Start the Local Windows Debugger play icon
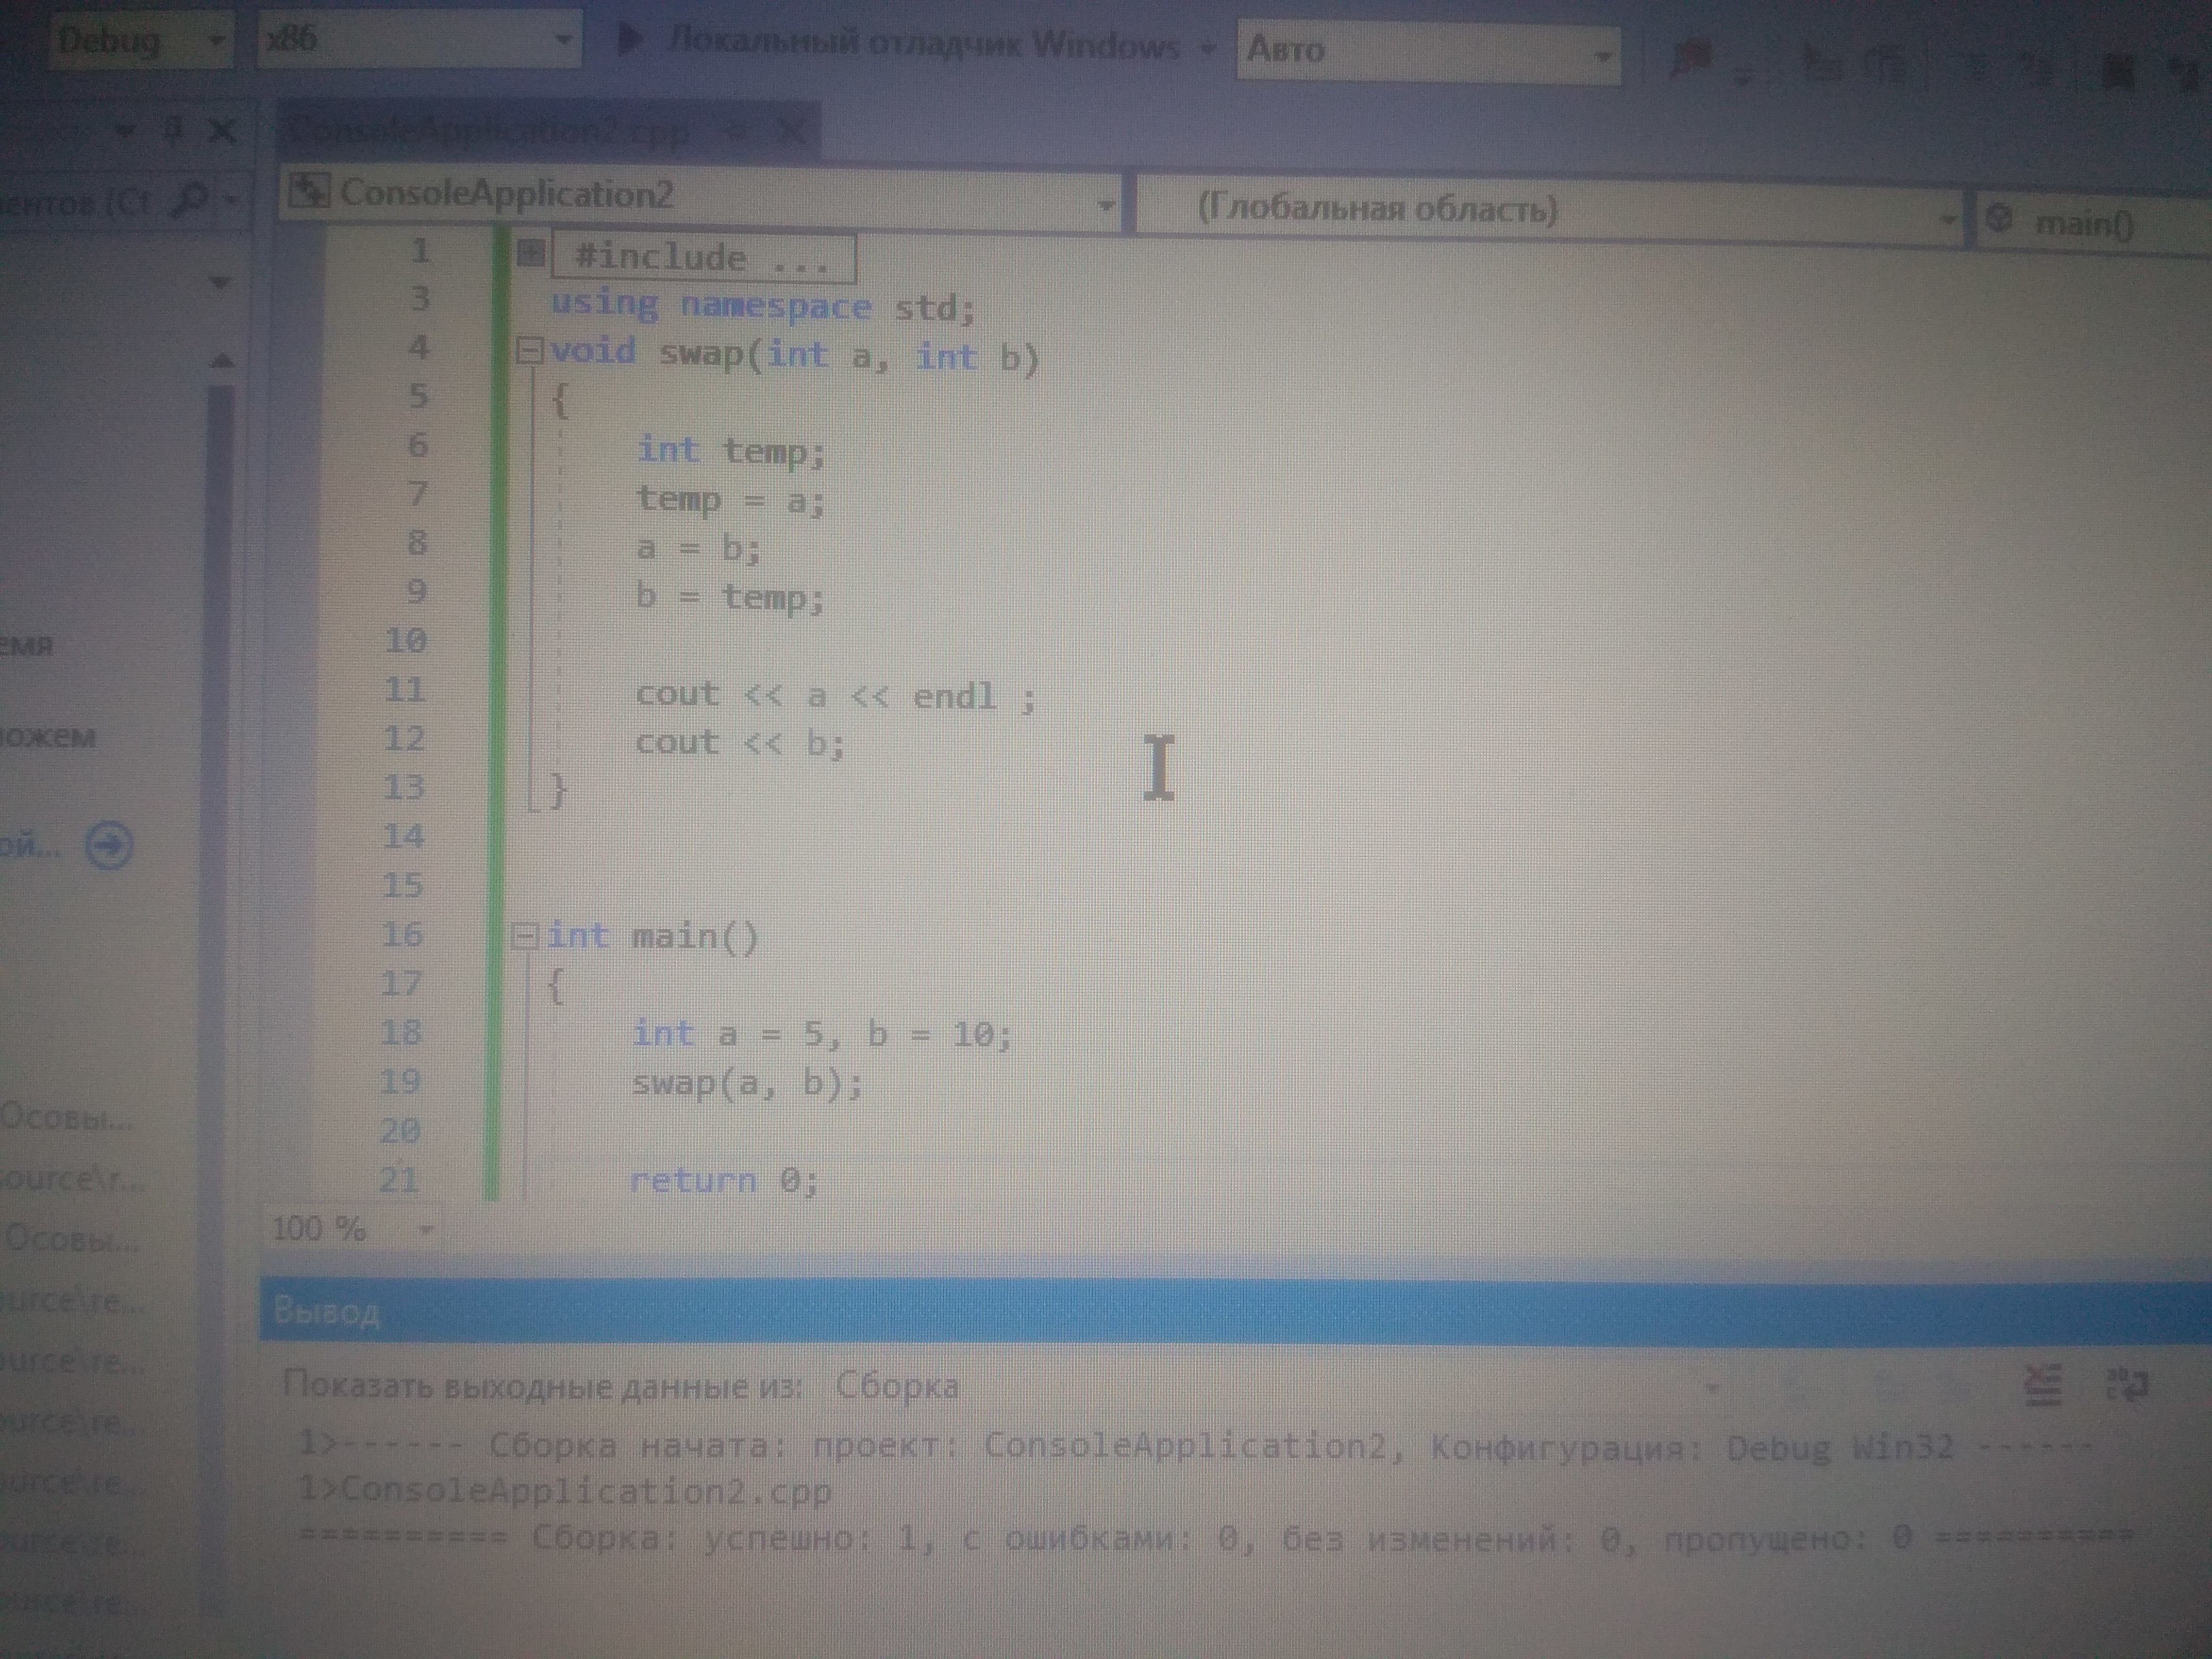Image resolution: width=2212 pixels, height=1659 pixels. [631, 42]
